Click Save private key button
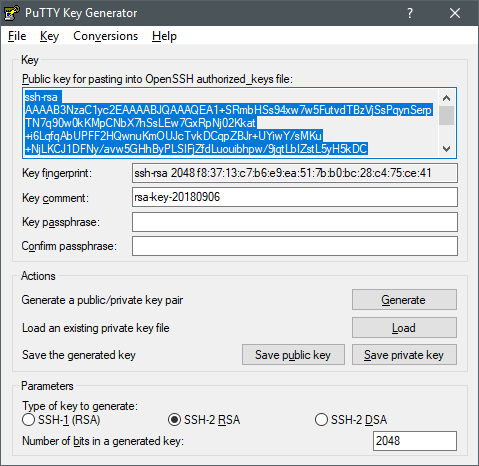The height and width of the screenshot is (466, 479). coord(404,355)
